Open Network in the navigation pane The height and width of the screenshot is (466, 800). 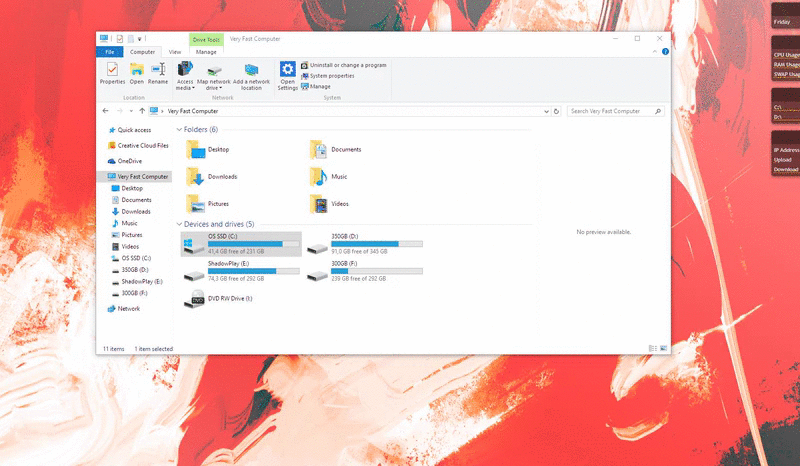(x=123, y=309)
